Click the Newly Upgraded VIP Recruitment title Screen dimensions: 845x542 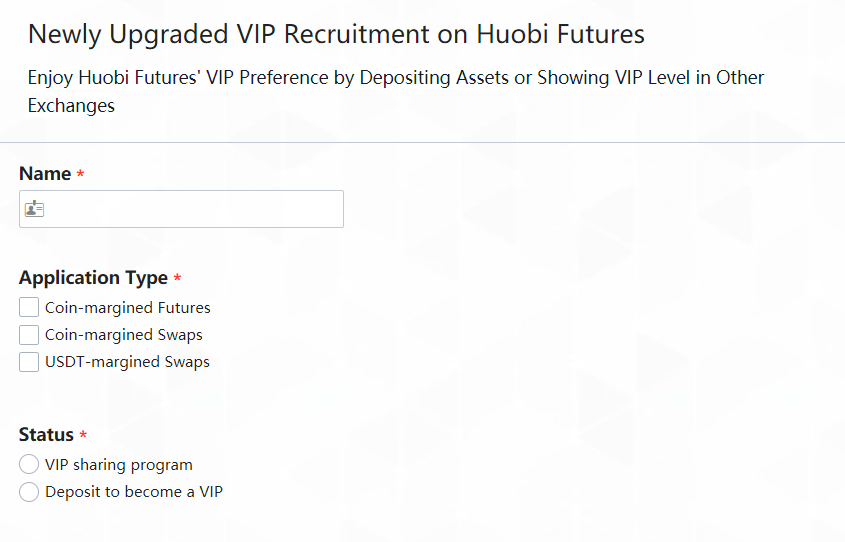pos(336,34)
